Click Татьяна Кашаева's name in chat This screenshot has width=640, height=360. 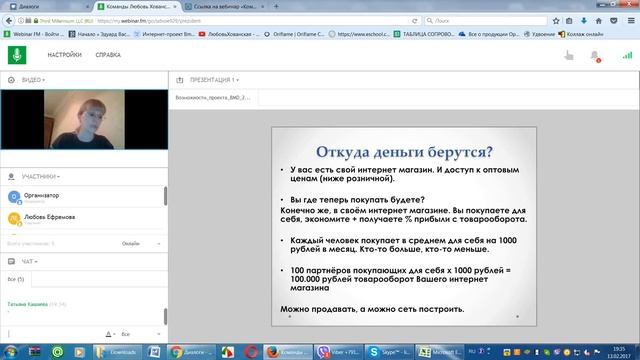27,304
